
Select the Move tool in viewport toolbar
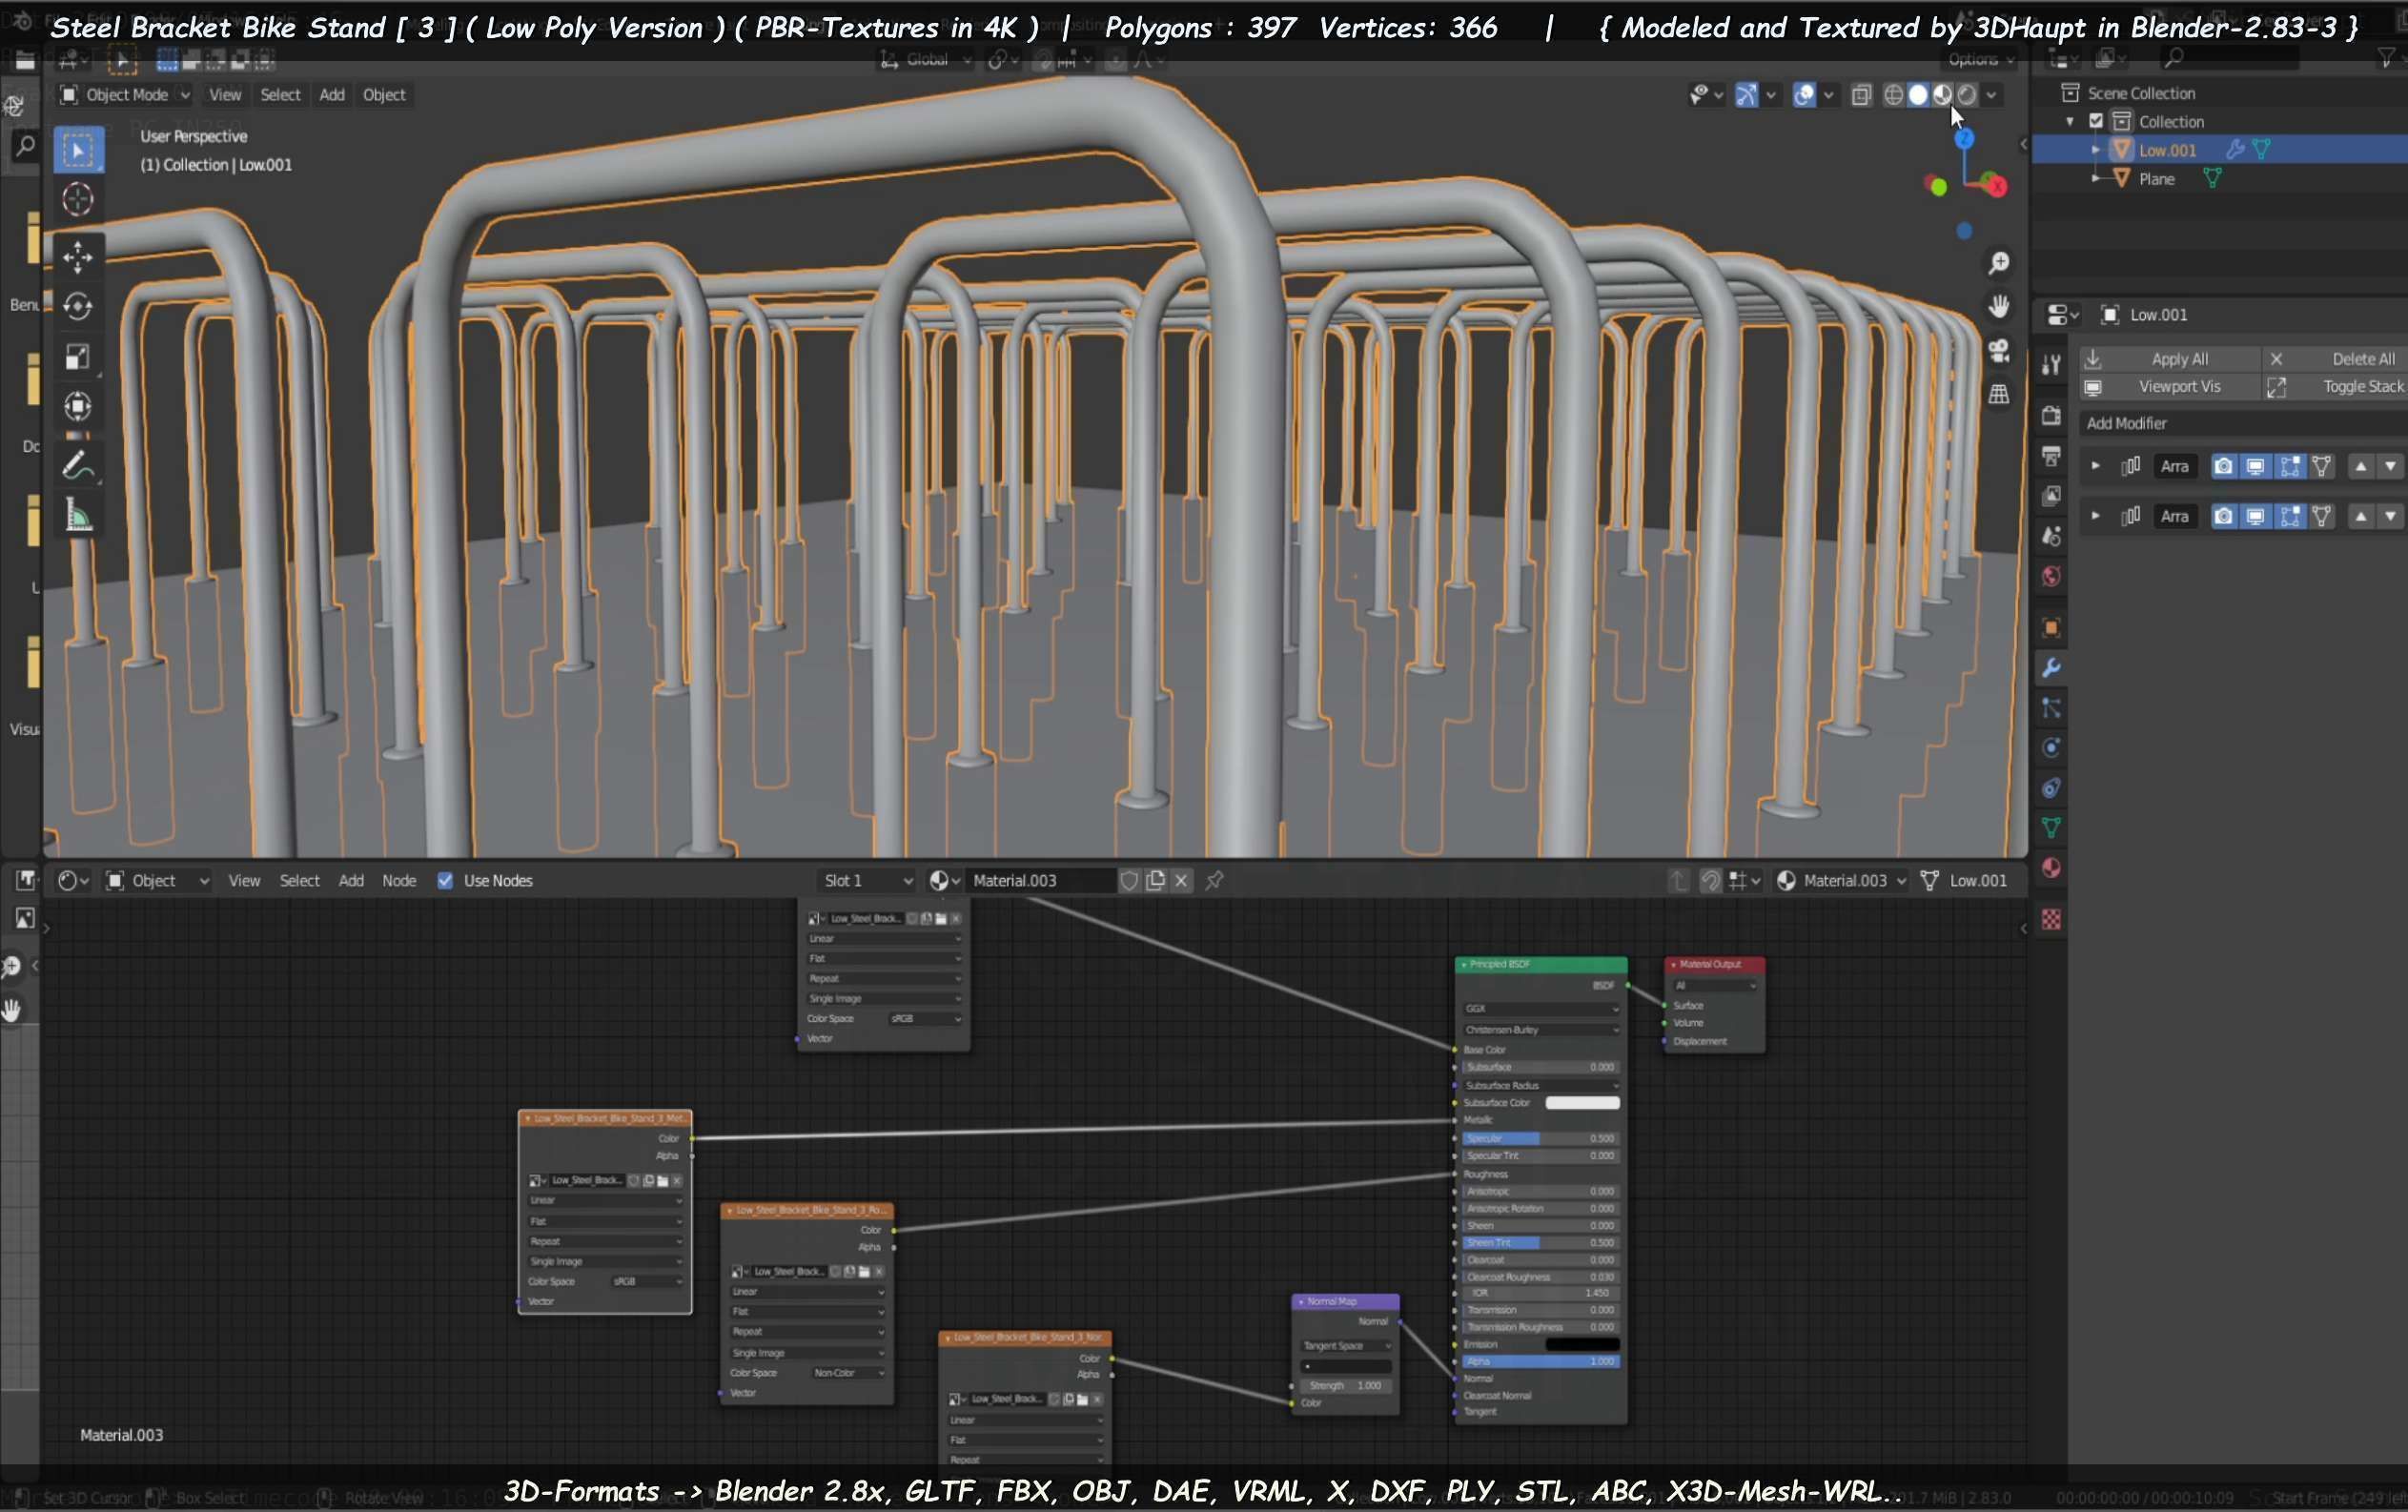pyautogui.click(x=78, y=256)
